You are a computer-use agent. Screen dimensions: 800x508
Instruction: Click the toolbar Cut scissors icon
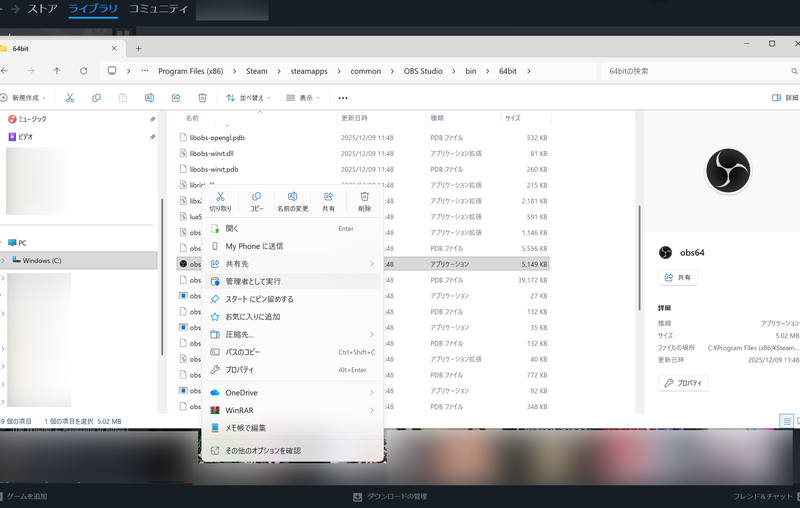click(70, 98)
